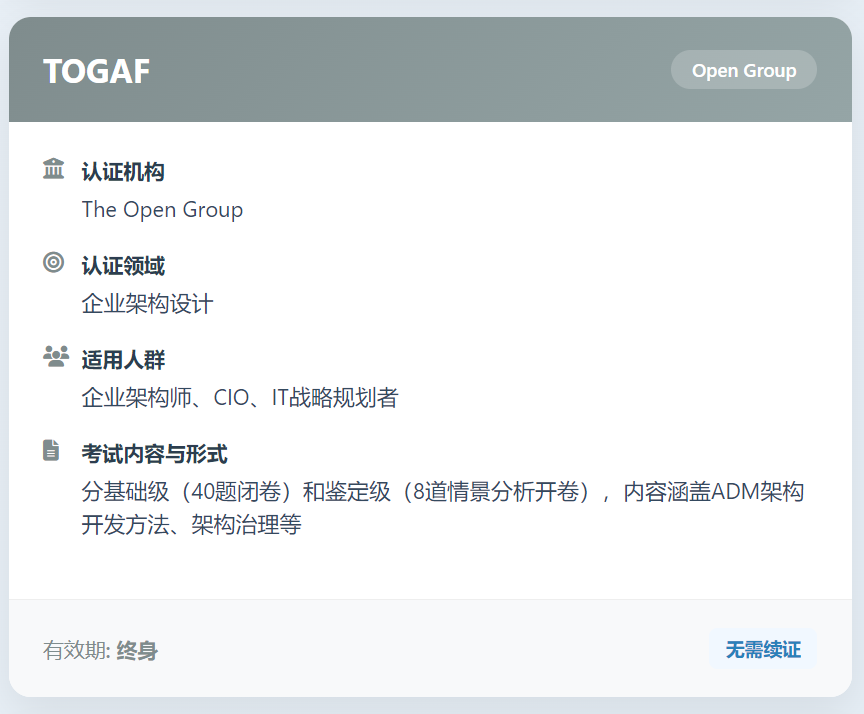Click the Open Group badge in header
The height and width of the screenshot is (714, 864).
[x=744, y=71]
